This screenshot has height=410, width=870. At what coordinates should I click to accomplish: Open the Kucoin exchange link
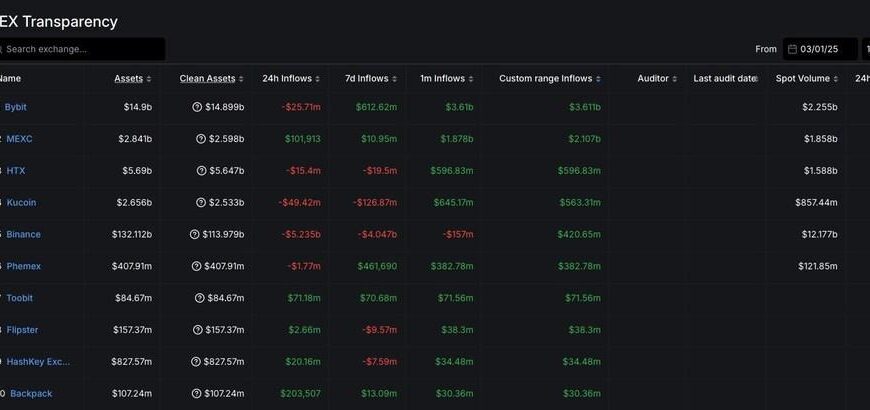21,203
